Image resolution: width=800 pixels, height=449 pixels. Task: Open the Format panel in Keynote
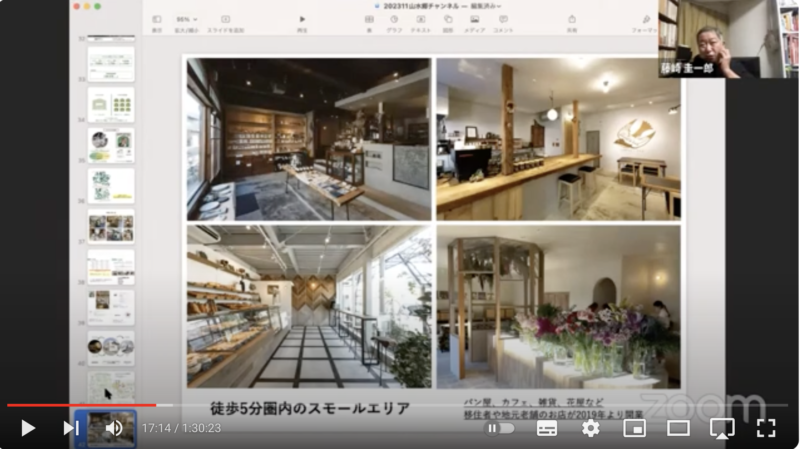tap(647, 20)
